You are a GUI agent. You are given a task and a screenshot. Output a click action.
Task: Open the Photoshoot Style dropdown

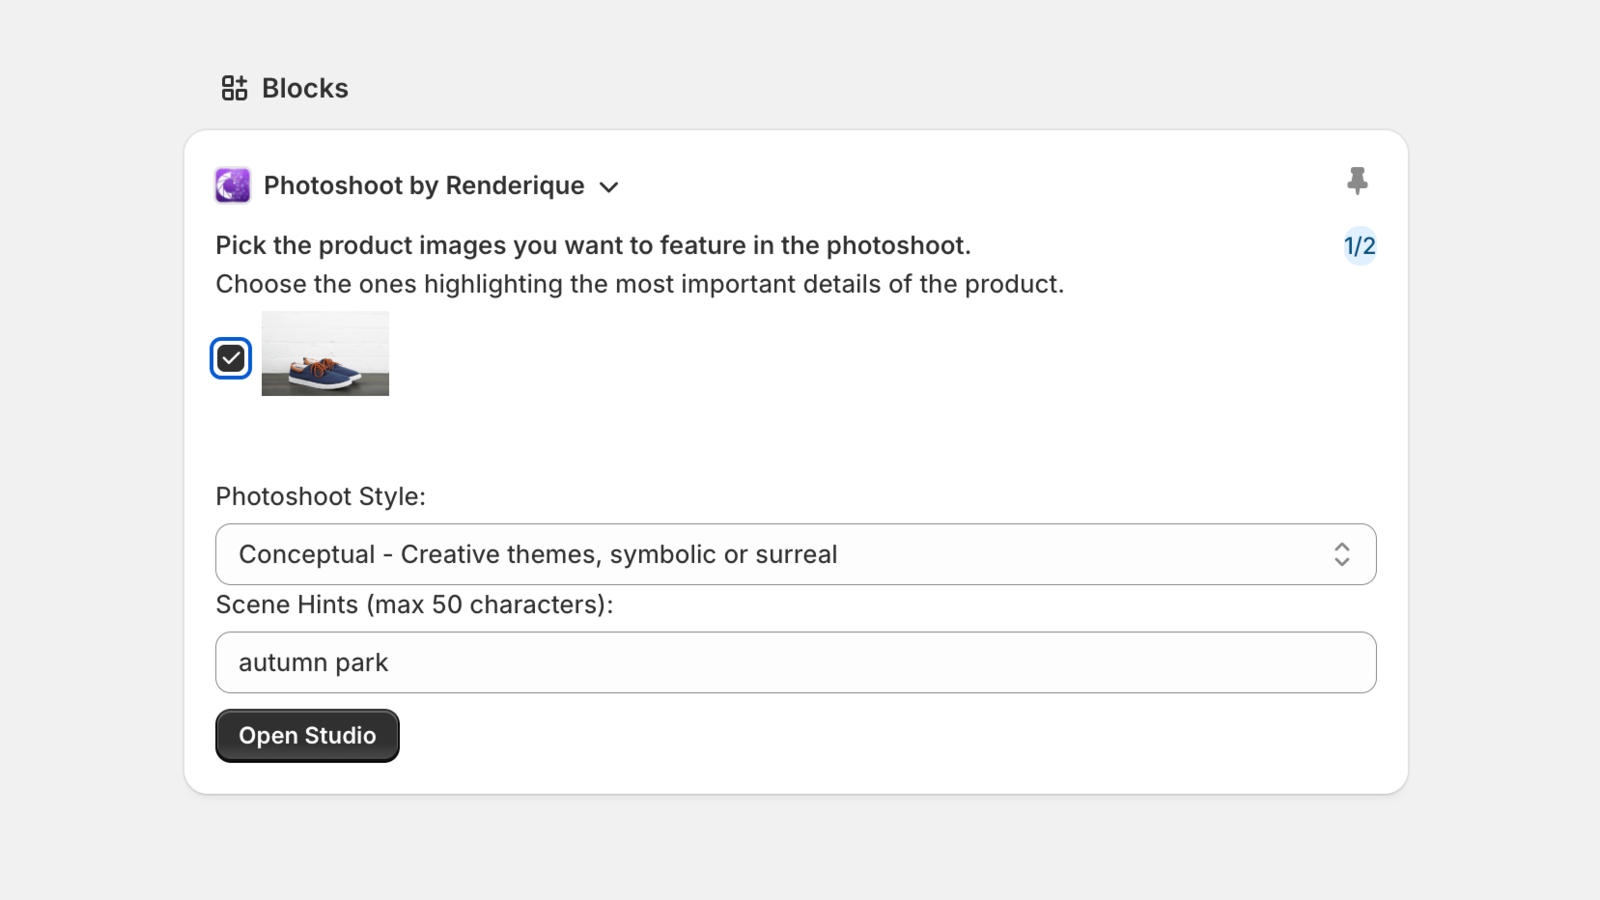(795, 554)
